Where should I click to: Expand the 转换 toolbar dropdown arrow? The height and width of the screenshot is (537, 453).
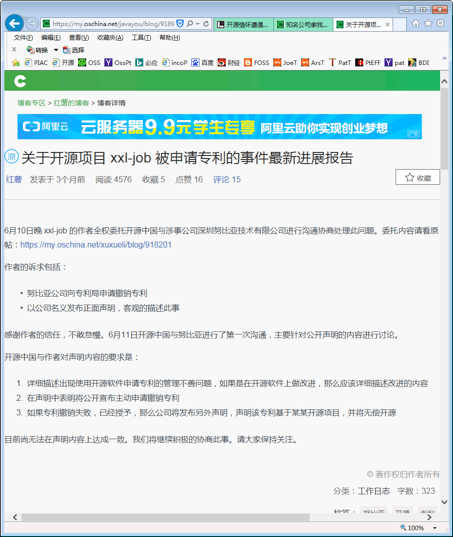pyautogui.click(x=56, y=50)
